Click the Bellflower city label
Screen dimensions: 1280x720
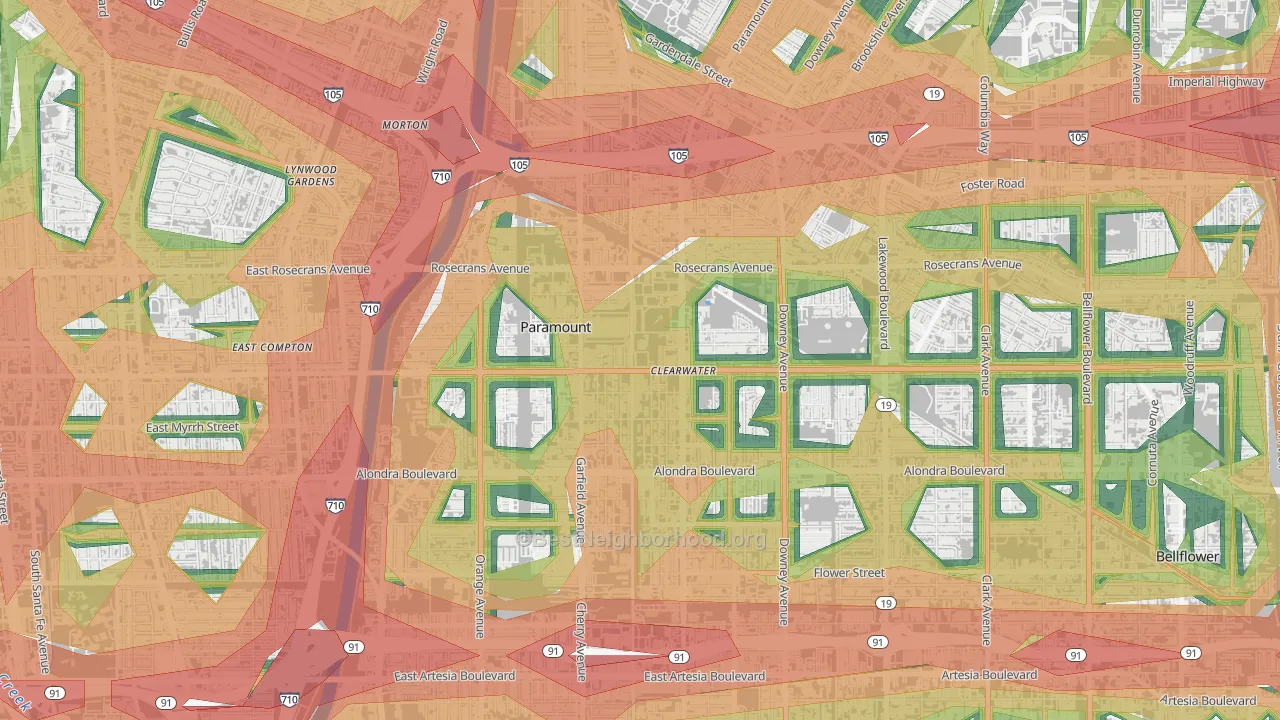click(x=1188, y=556)
